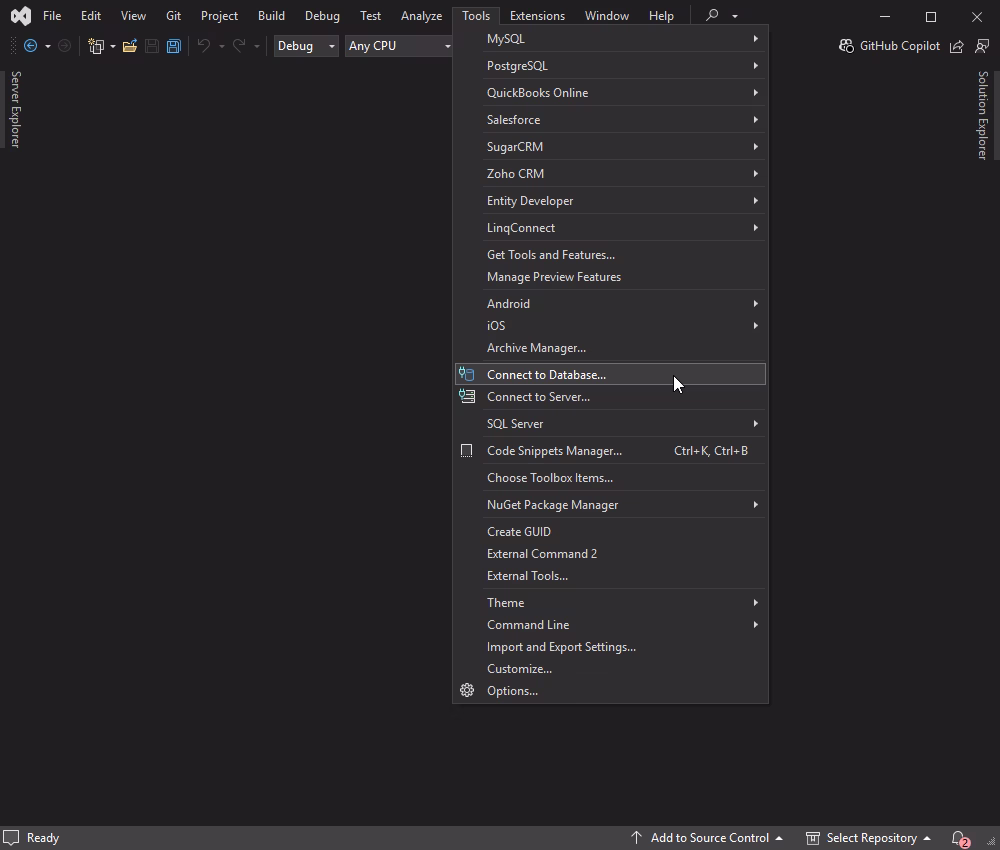Expand the SugarCRM submenu
The width and height of the screenshot is (1000, 850).
point(611,147)
